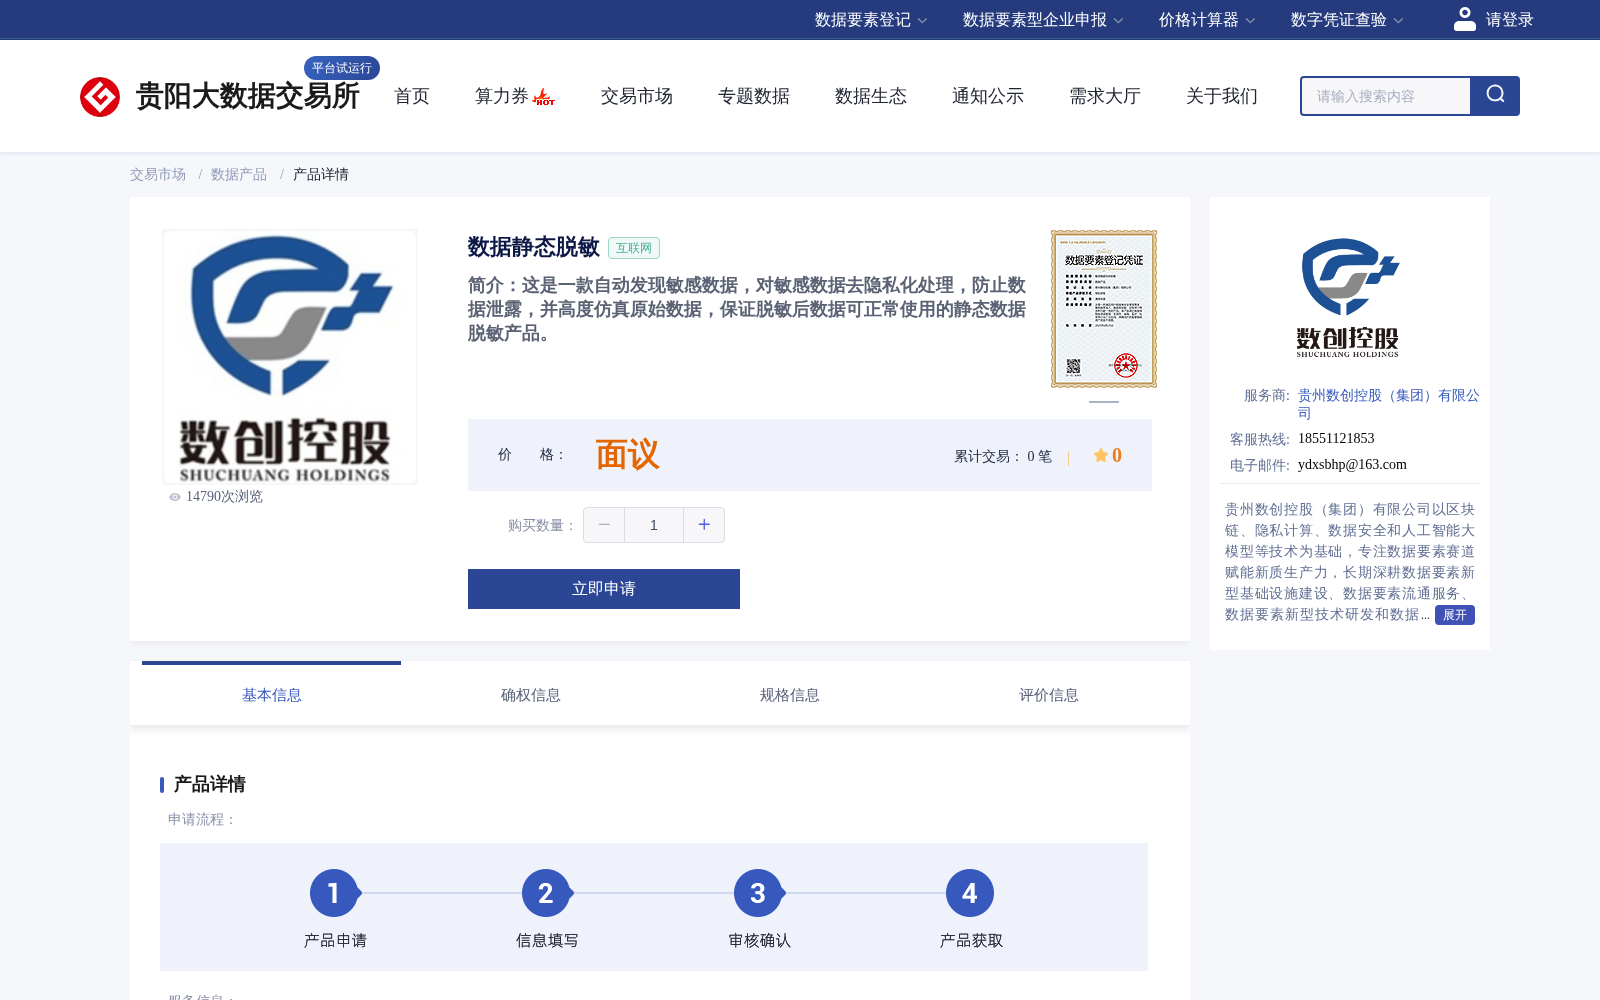
Task: Click 数据产品 breadcrumb link
Action: (239, 174)
